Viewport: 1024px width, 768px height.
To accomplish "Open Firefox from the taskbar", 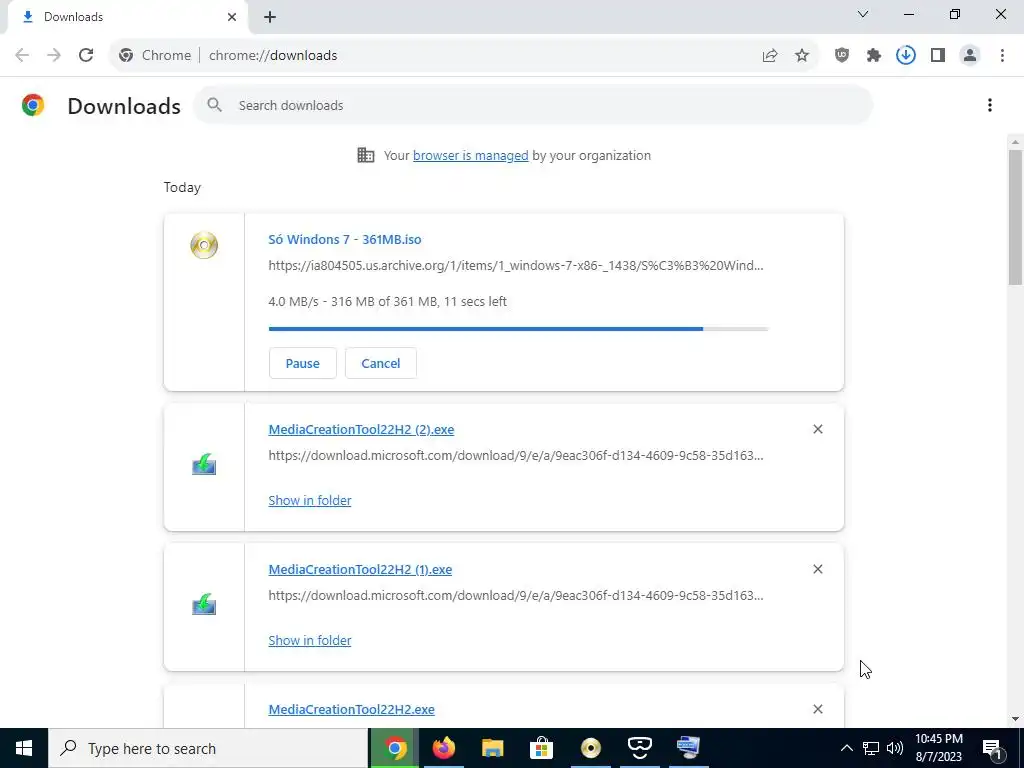I will [444, 748].
